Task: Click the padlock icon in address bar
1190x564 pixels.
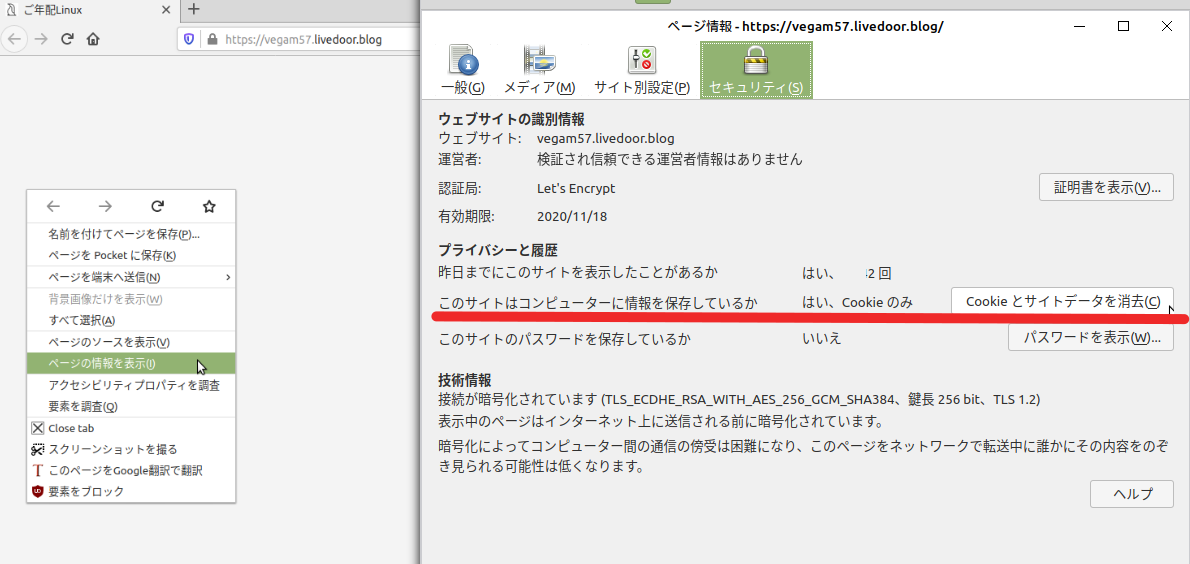Action: pos(212,39)
